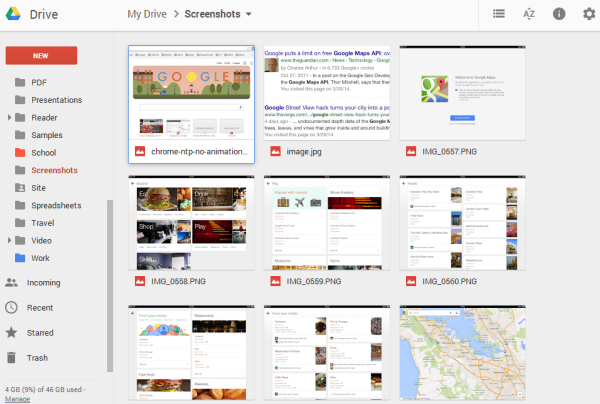This screenshot has width=600, height=404.
Task: Open the Recent files section
Action: pos(40,308)
